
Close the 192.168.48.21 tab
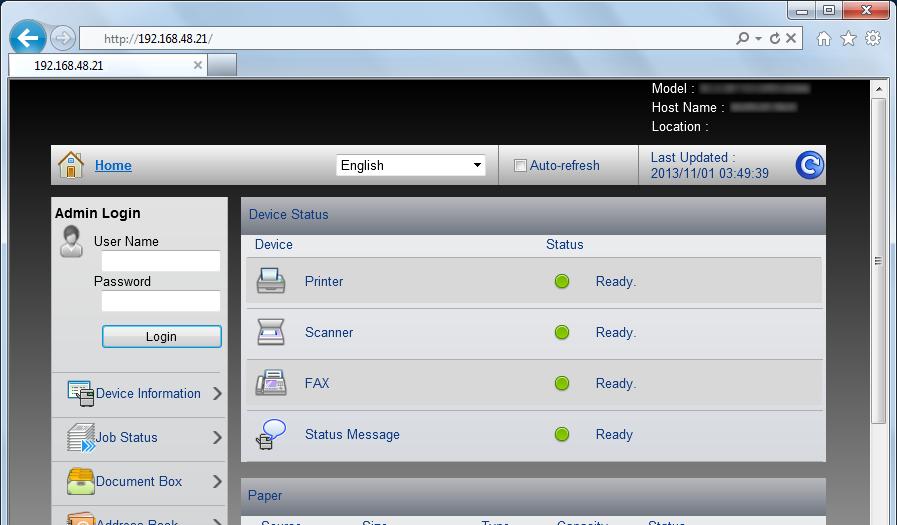(x=197, y=65)
